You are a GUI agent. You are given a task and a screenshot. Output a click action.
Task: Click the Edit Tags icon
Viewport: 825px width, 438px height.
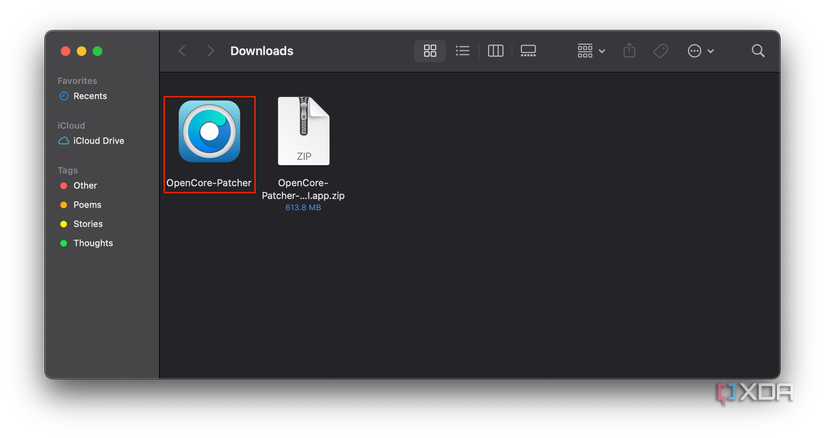click(661, 51)
